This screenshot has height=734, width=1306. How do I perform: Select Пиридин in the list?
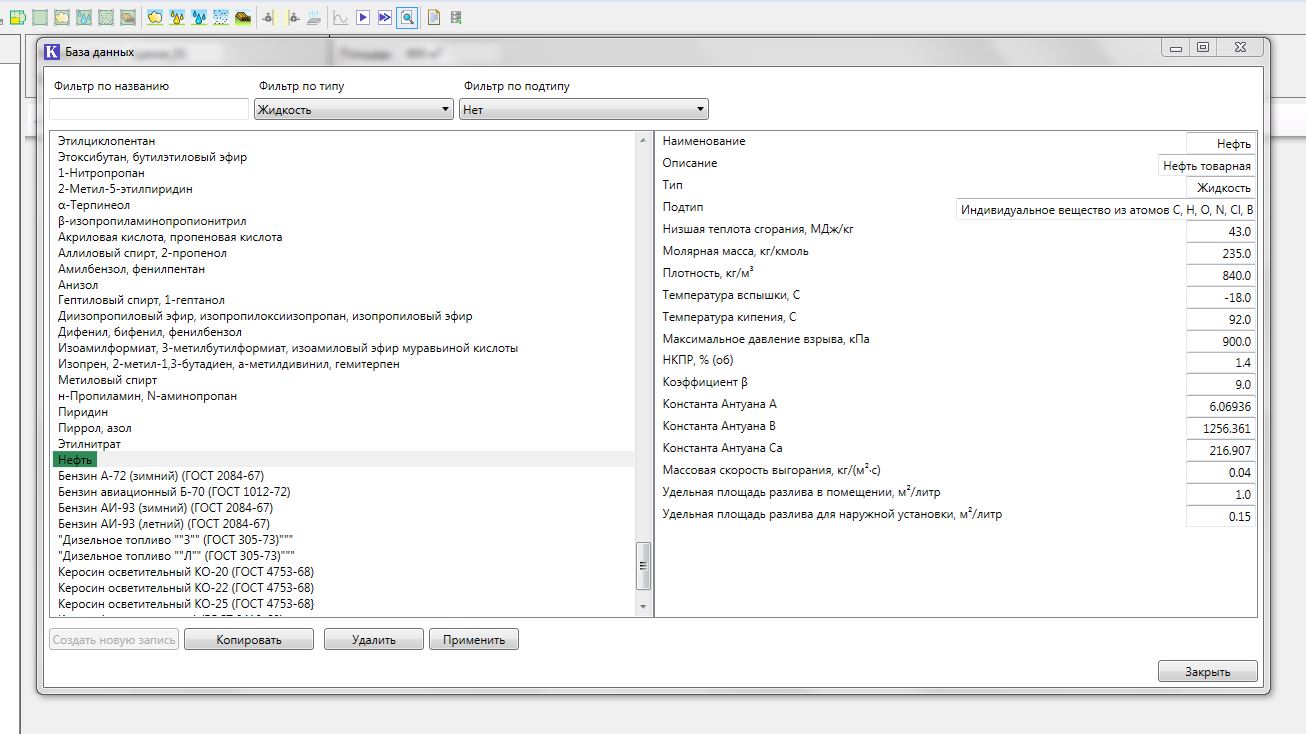point(82,412)
